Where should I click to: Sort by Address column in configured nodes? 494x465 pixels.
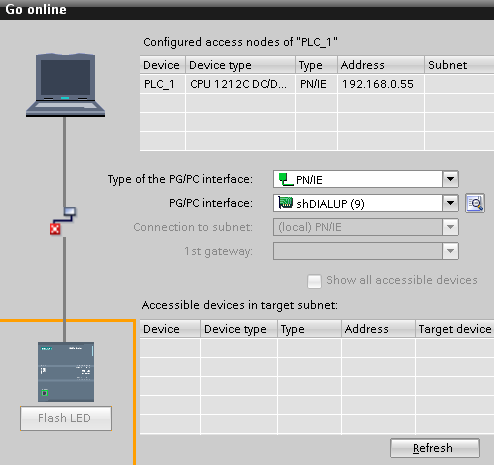pos(381,65)
